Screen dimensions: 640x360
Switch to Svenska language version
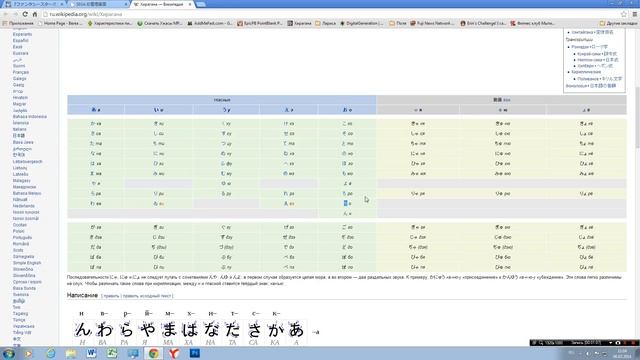click(x=20, y=294)
